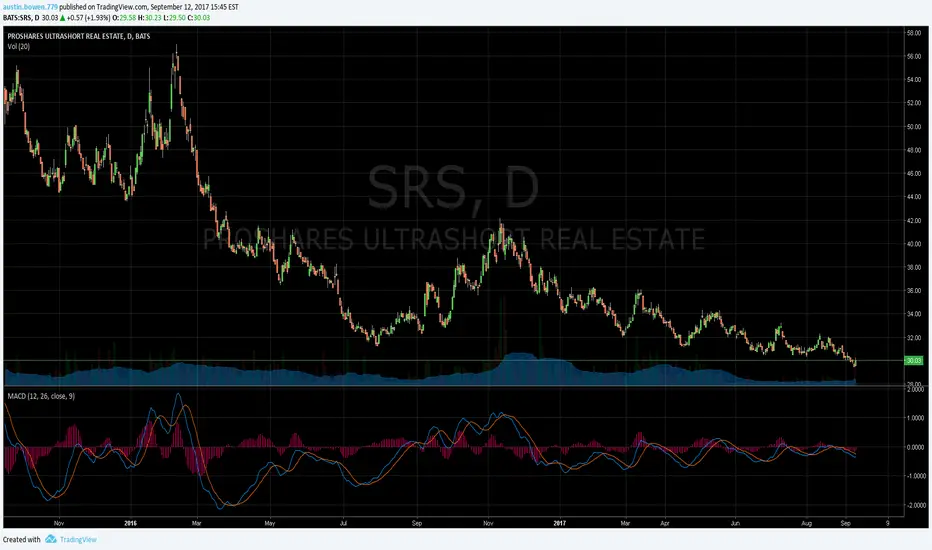Click the 50.00 price axis label

tap(914, 127)
